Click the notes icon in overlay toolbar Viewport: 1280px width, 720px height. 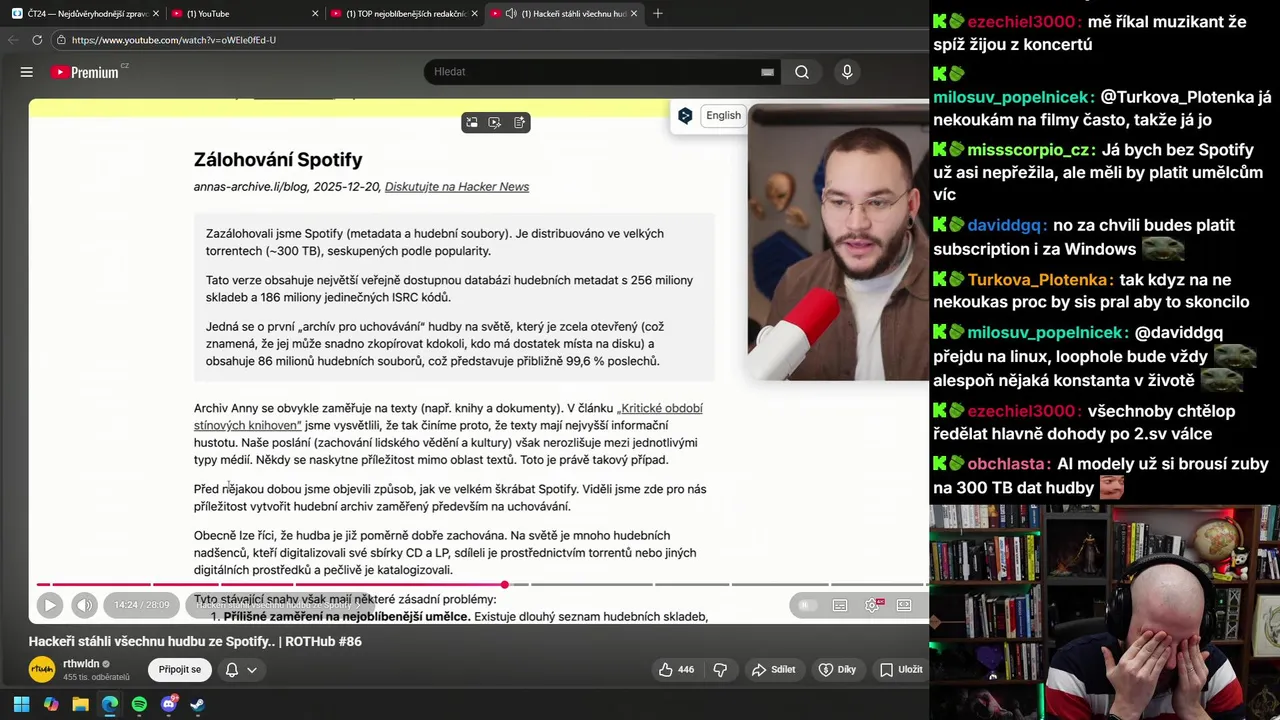519,122
